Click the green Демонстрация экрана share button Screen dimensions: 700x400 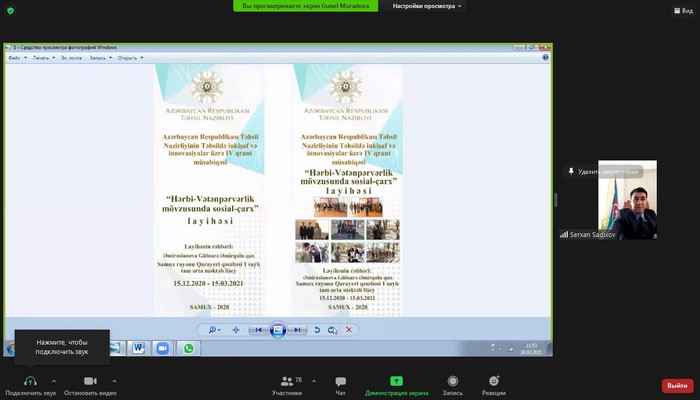(396, 381)
